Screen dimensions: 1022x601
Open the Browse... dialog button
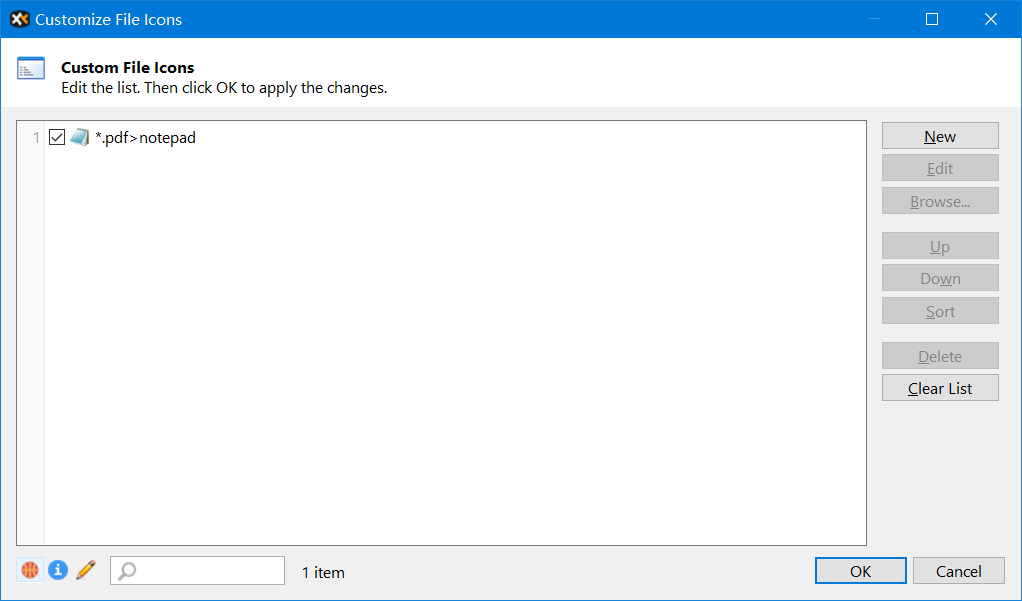pyautogui.click(x=940, y=201)
